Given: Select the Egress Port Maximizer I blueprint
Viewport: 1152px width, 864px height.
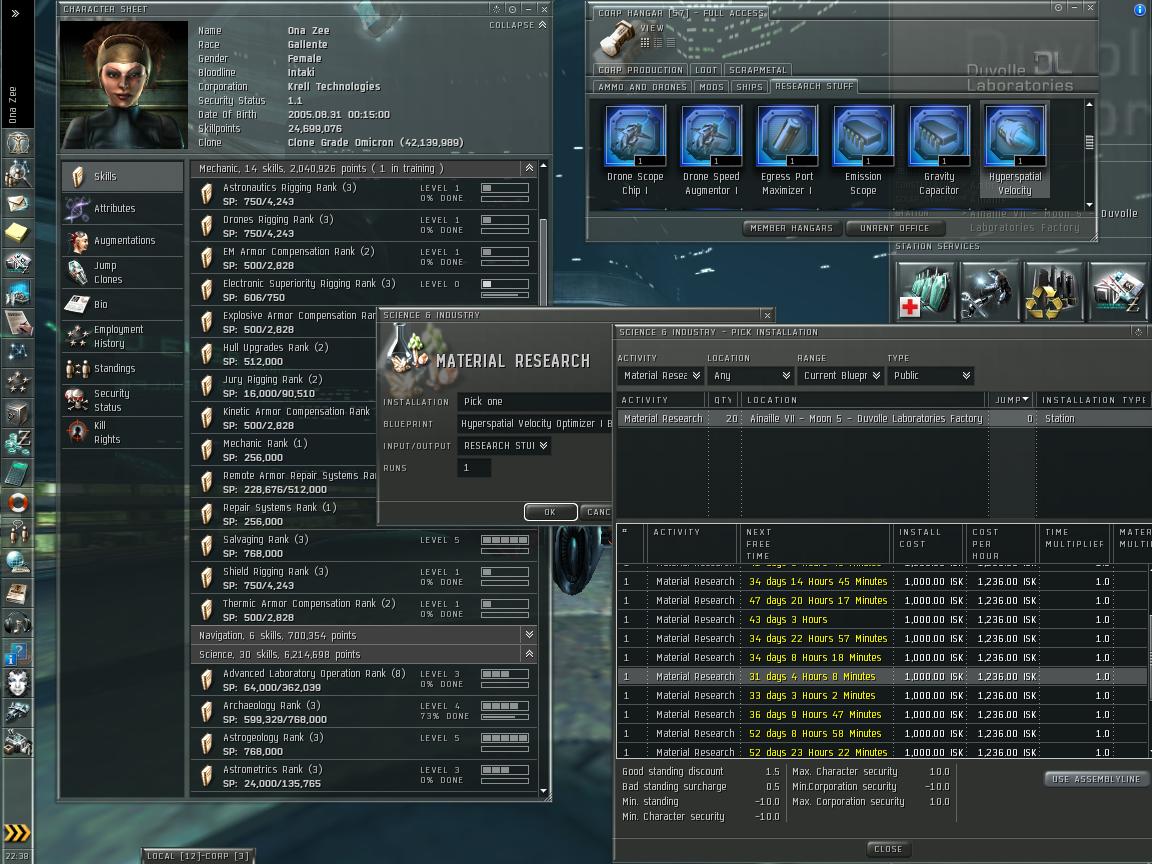Looking at the screenshot, I should coord(787,151).
